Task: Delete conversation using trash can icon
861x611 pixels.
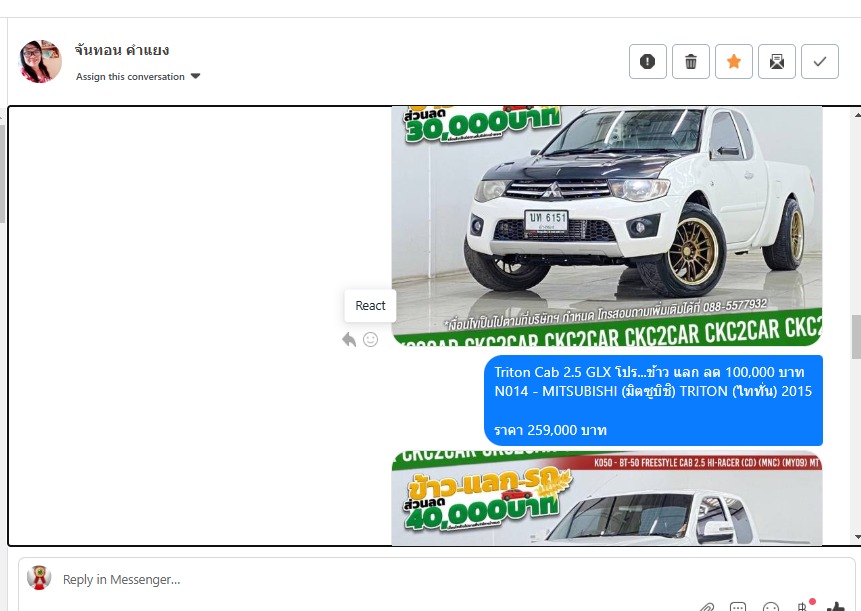Action: point(691,61)
